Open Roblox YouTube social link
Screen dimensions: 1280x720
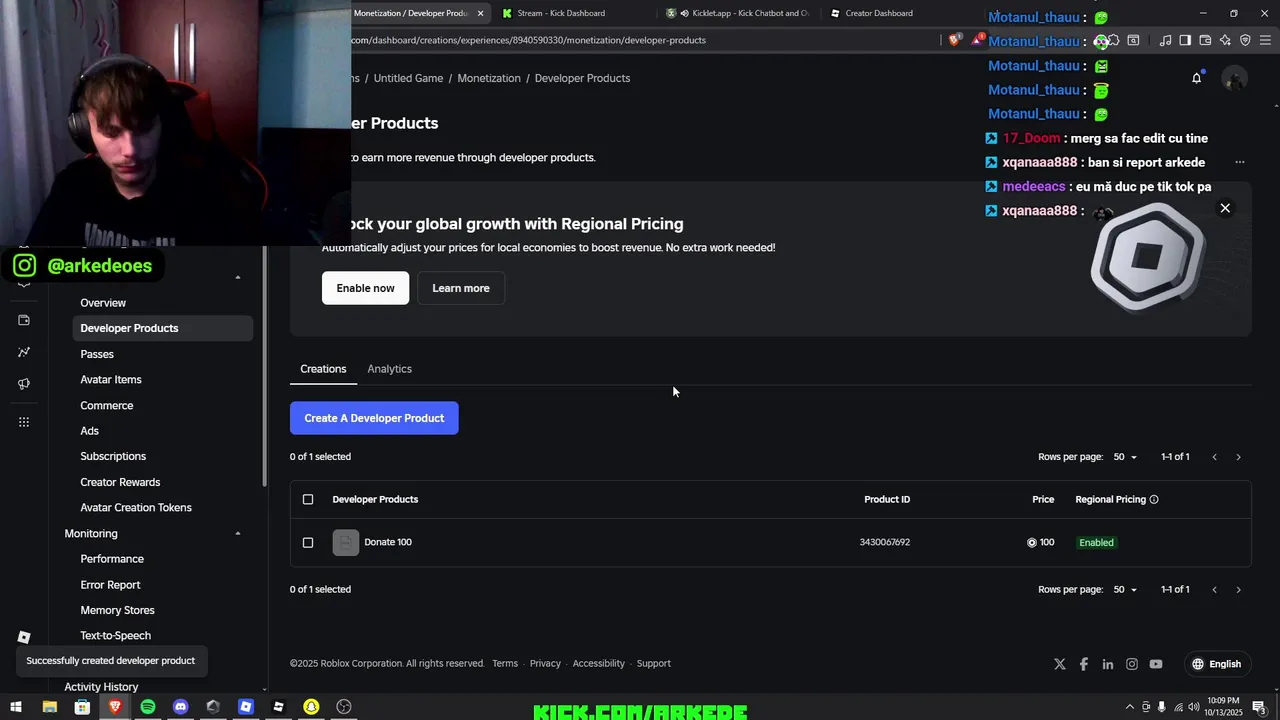click(x=1156, y=664)
